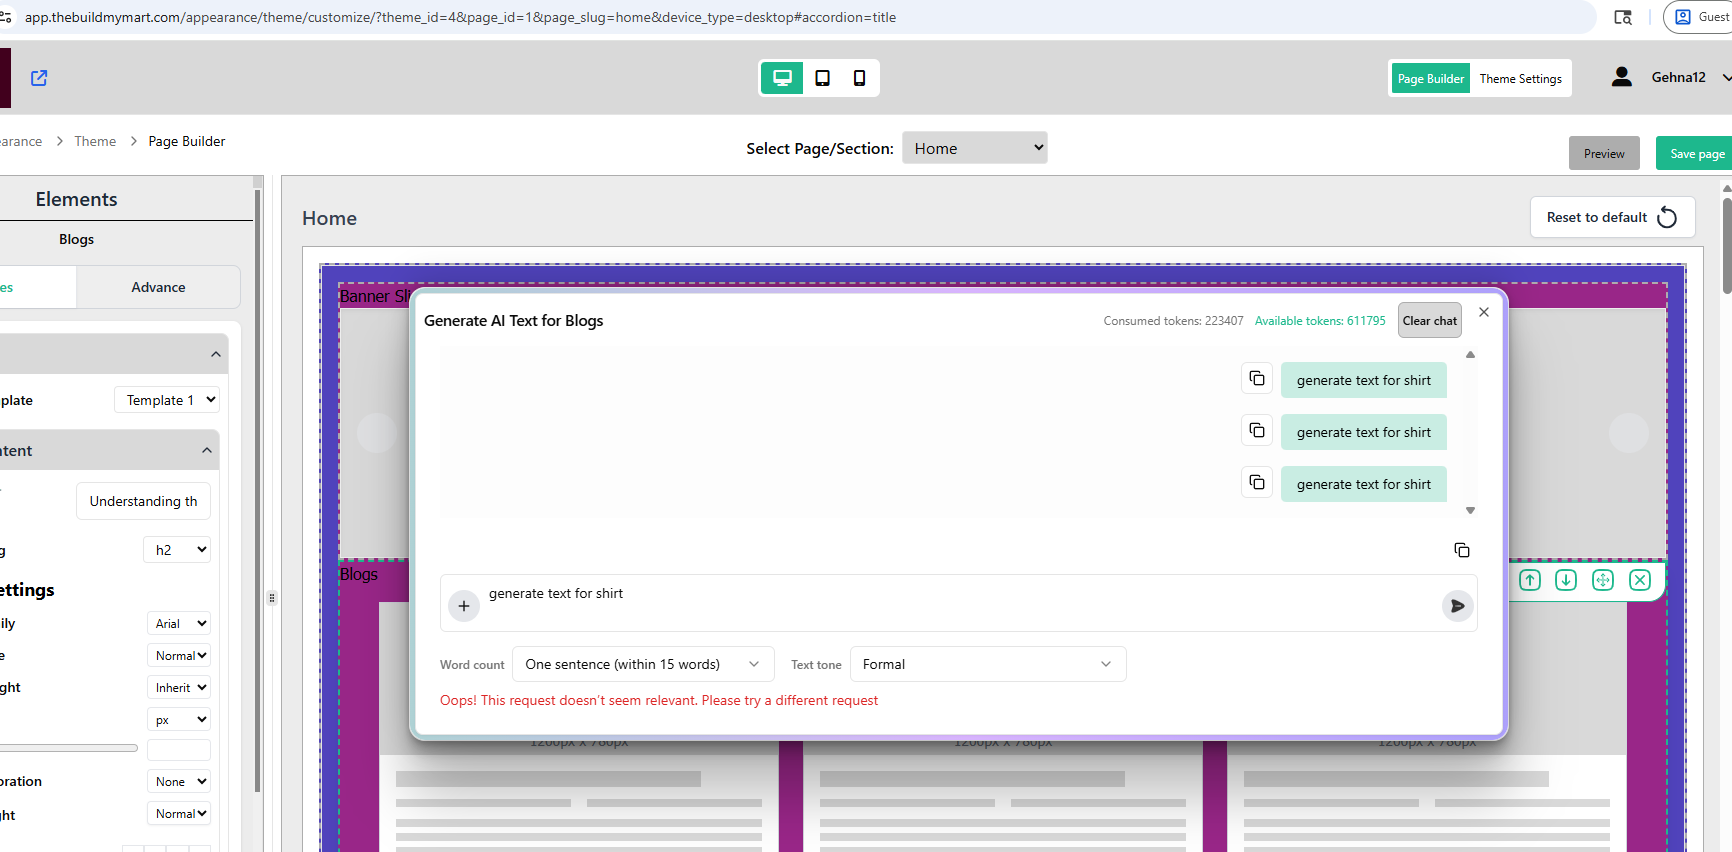Viewport: 1732px width, 852px height.
Task: Collapse the template accordion chevron
Action: pyautogui.click(x=216, y=354)
